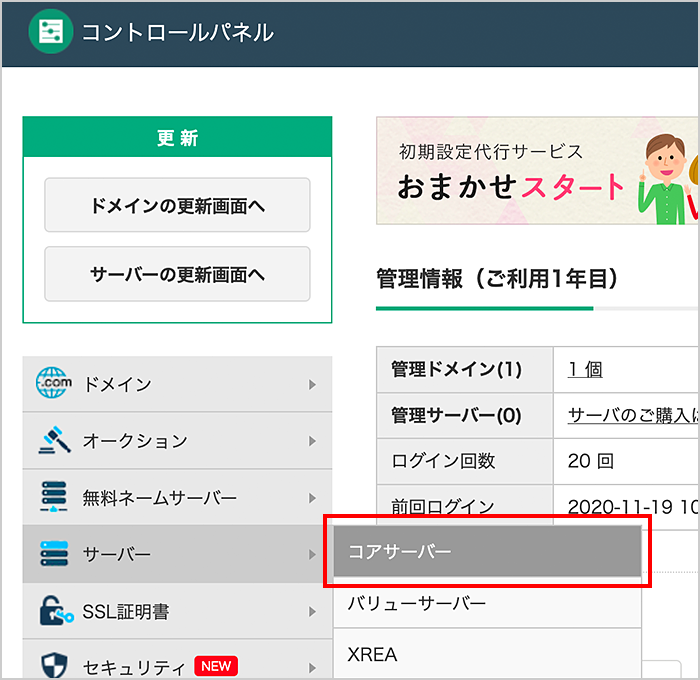Click the ログイン回数 table cell
Image resolution: width=700 pixels, height=680 pixels.
click(465, 461)
